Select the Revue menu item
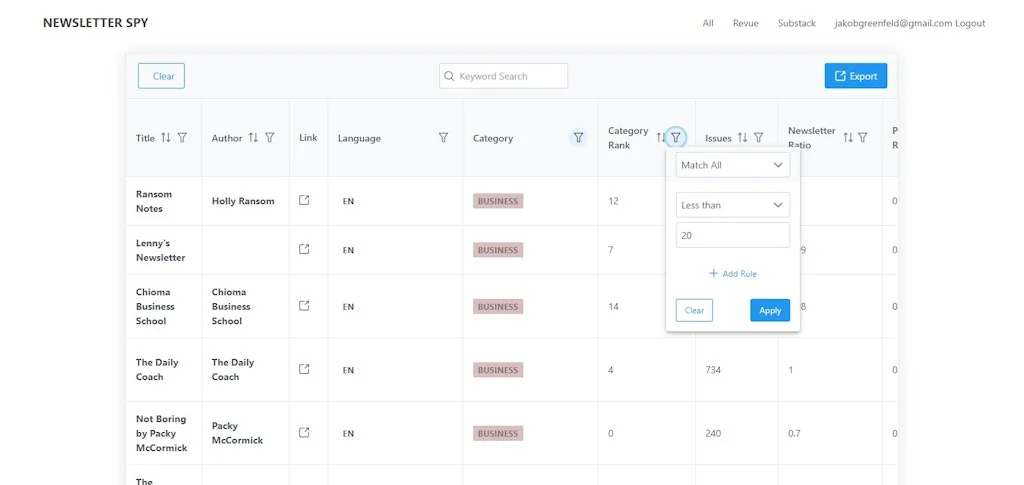The image size is (1024, 485). tap(745, 23)
